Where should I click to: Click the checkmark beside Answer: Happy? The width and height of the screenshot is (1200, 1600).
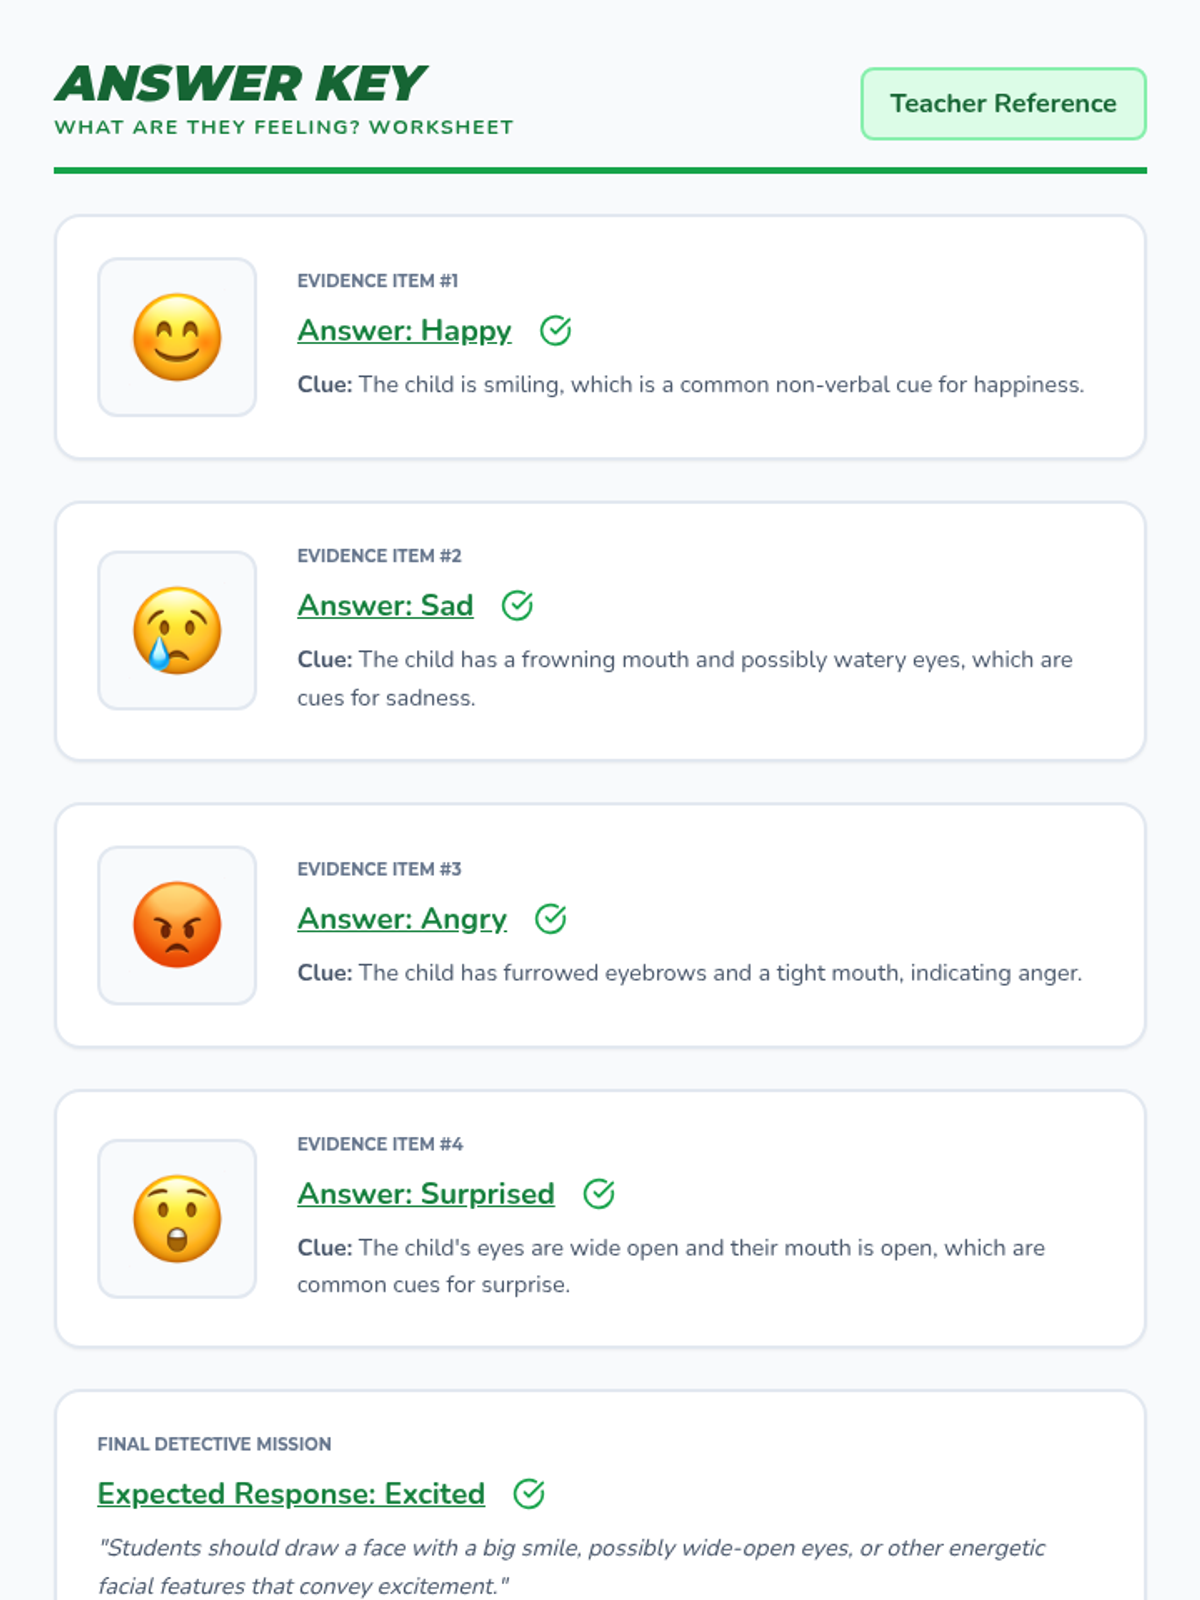555,330
